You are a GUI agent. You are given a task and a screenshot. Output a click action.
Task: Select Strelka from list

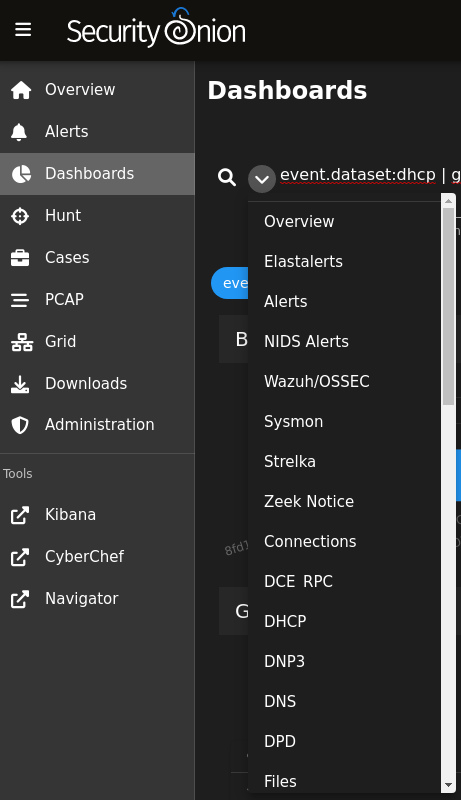click(x=344, y=461)
